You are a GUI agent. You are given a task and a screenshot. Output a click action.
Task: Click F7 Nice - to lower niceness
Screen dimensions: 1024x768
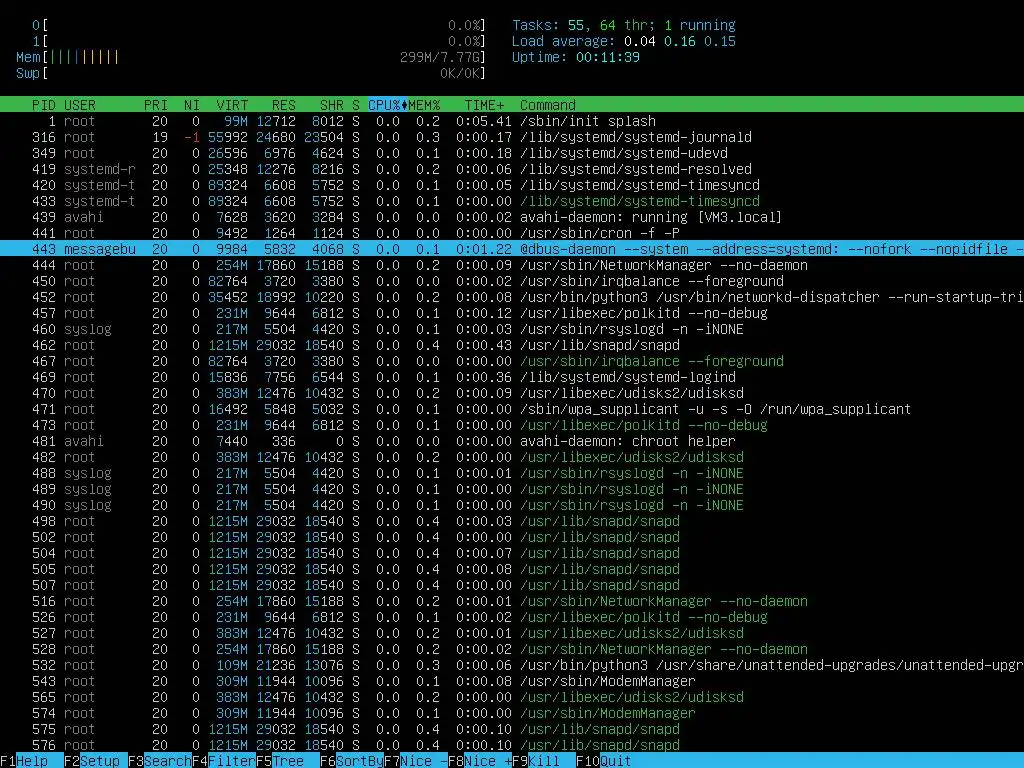click(416, 761)
